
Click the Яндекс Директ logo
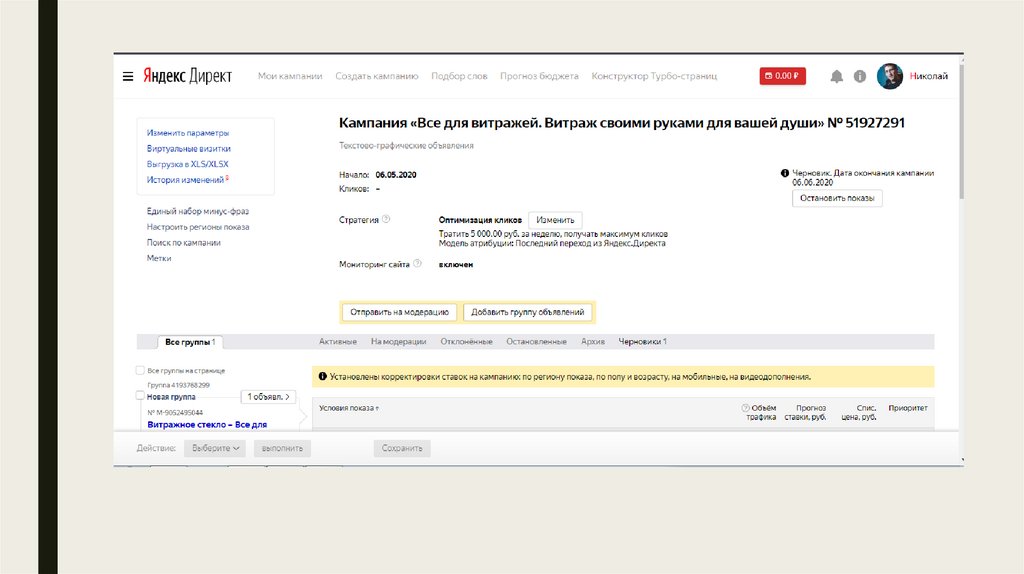(187, 76)
